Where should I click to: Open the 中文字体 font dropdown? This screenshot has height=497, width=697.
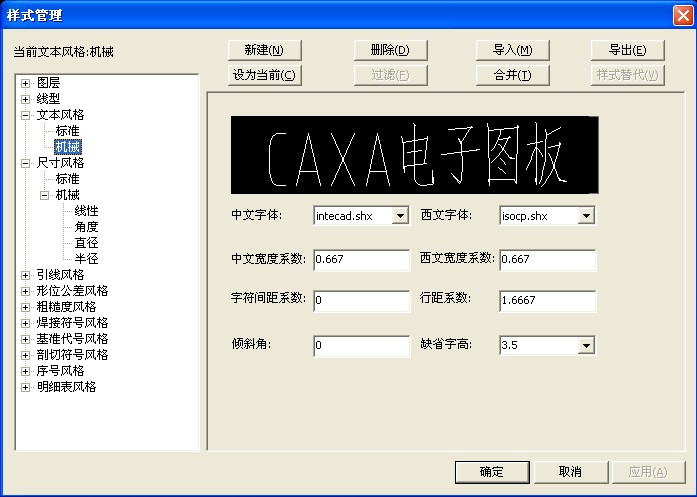(400, 216)
